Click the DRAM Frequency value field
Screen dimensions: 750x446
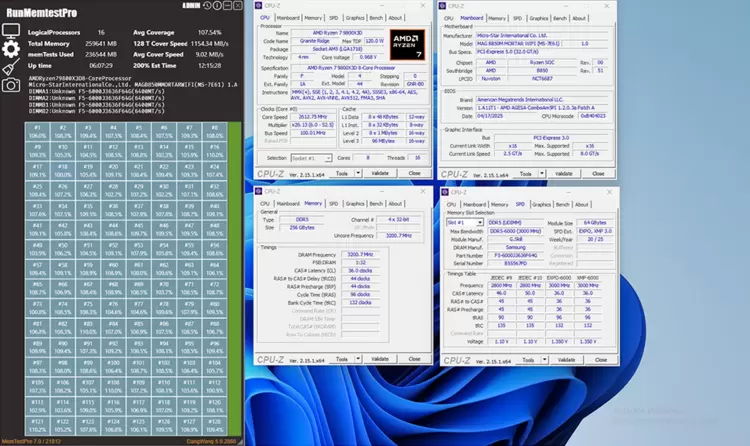tap(358, 255)
